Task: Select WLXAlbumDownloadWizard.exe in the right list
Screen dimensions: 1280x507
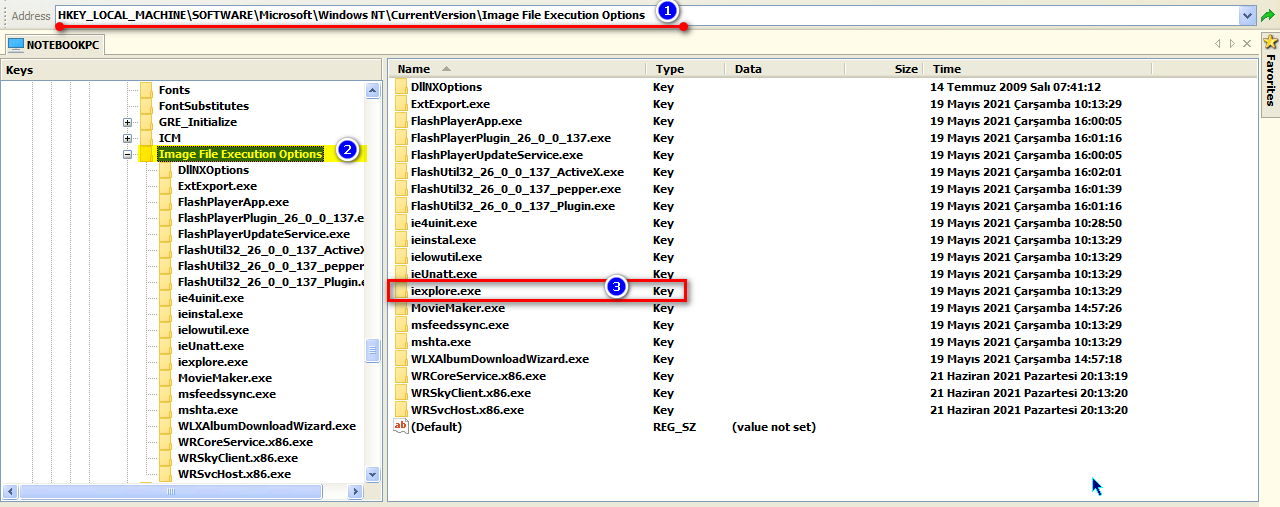Action: [499, 359]
